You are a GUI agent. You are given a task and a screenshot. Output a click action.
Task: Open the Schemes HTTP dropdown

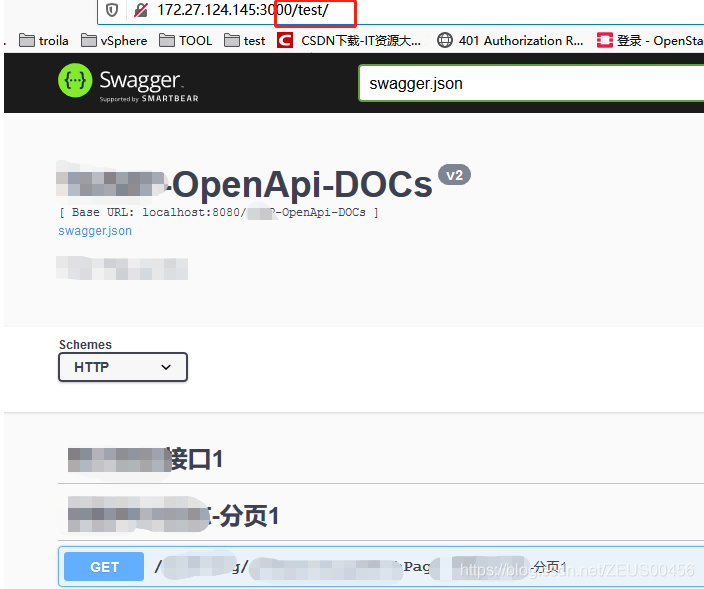123,367
